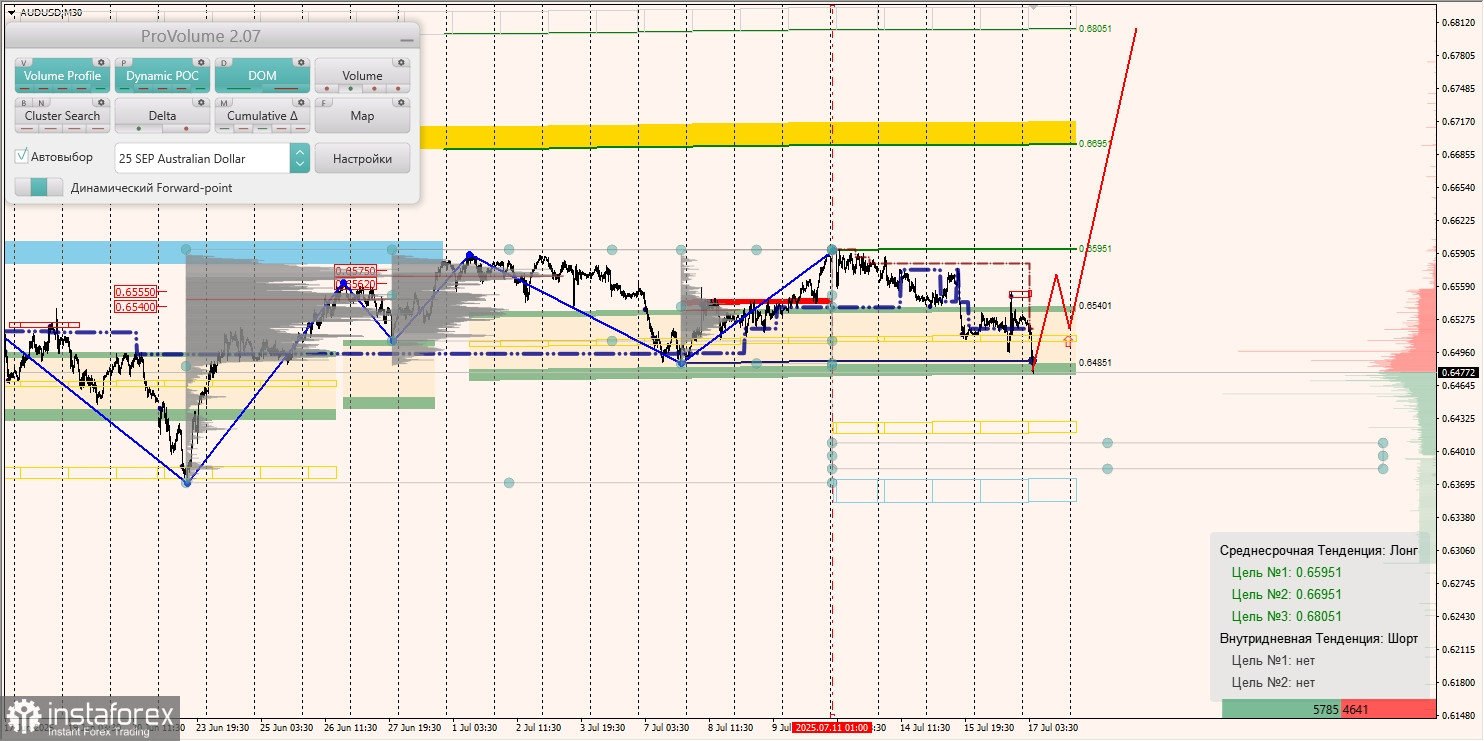Open Dynamic POC gear settings
1484x741 pixels.
(200, 62)
